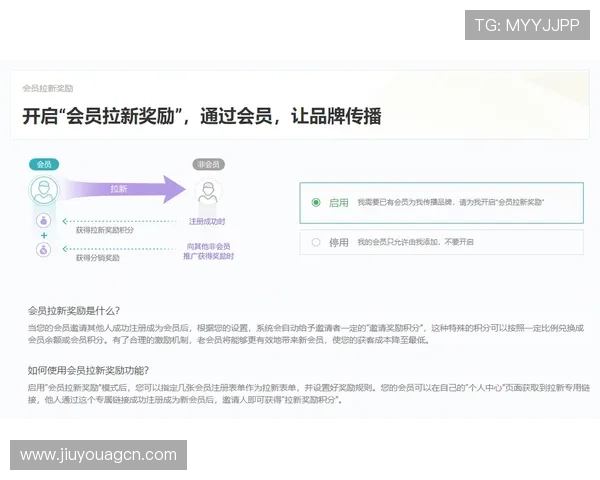The width and height of the screenshot is (600, 480).
Task: Click the 会员 avatar icon
Action: pyautogui.click(x=44, y=190)
